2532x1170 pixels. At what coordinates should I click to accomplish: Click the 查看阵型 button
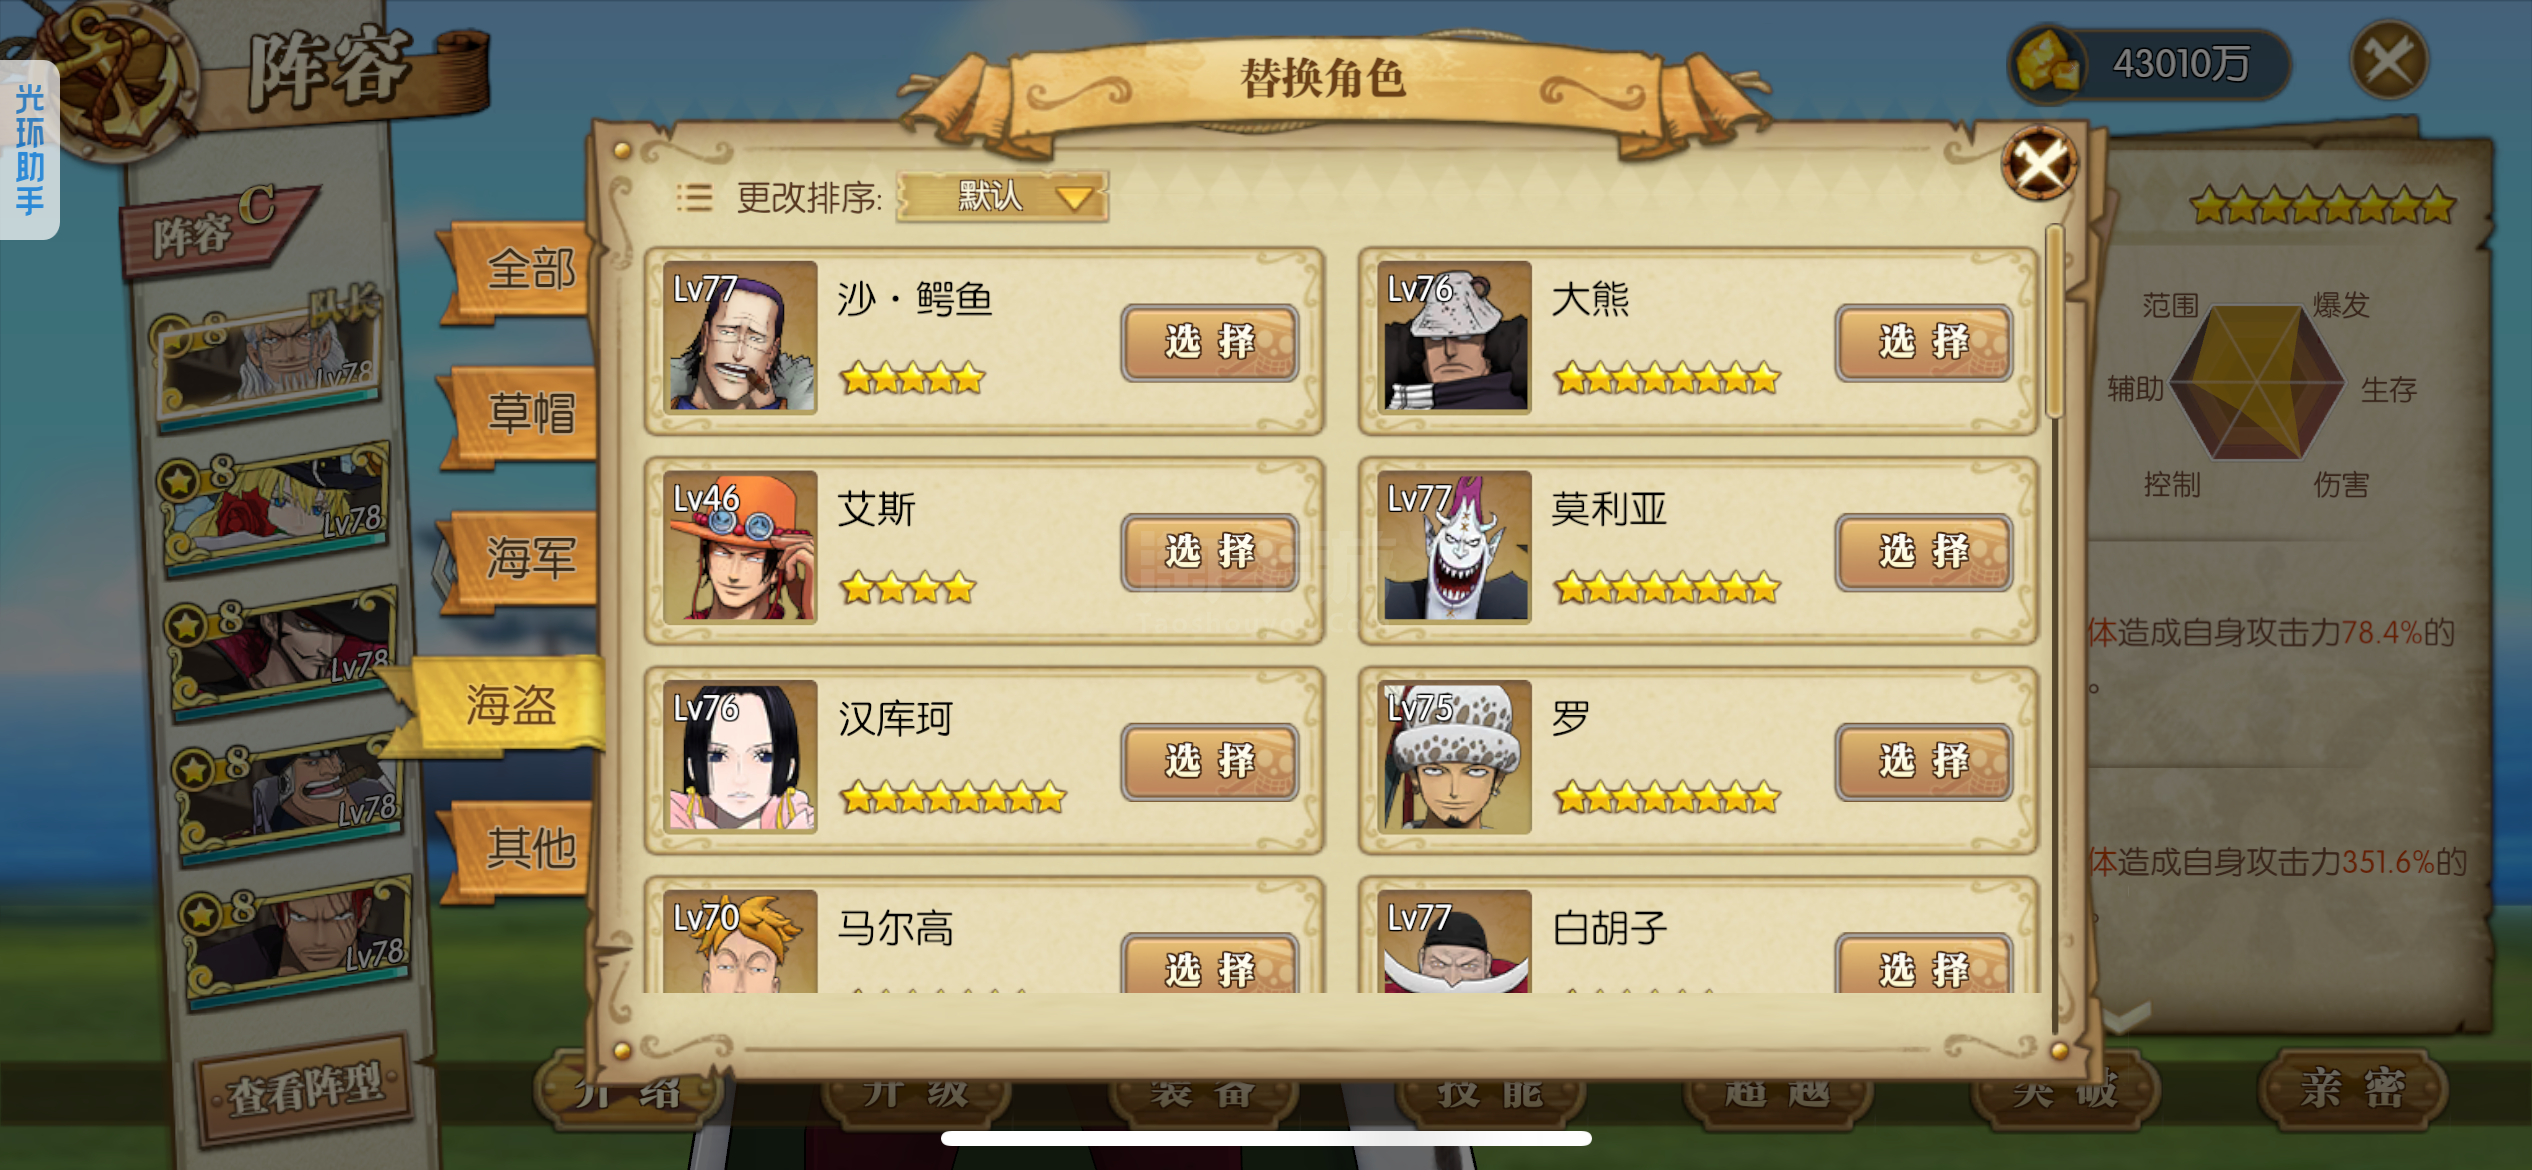pyautogui.click(x=306, y=1088)
